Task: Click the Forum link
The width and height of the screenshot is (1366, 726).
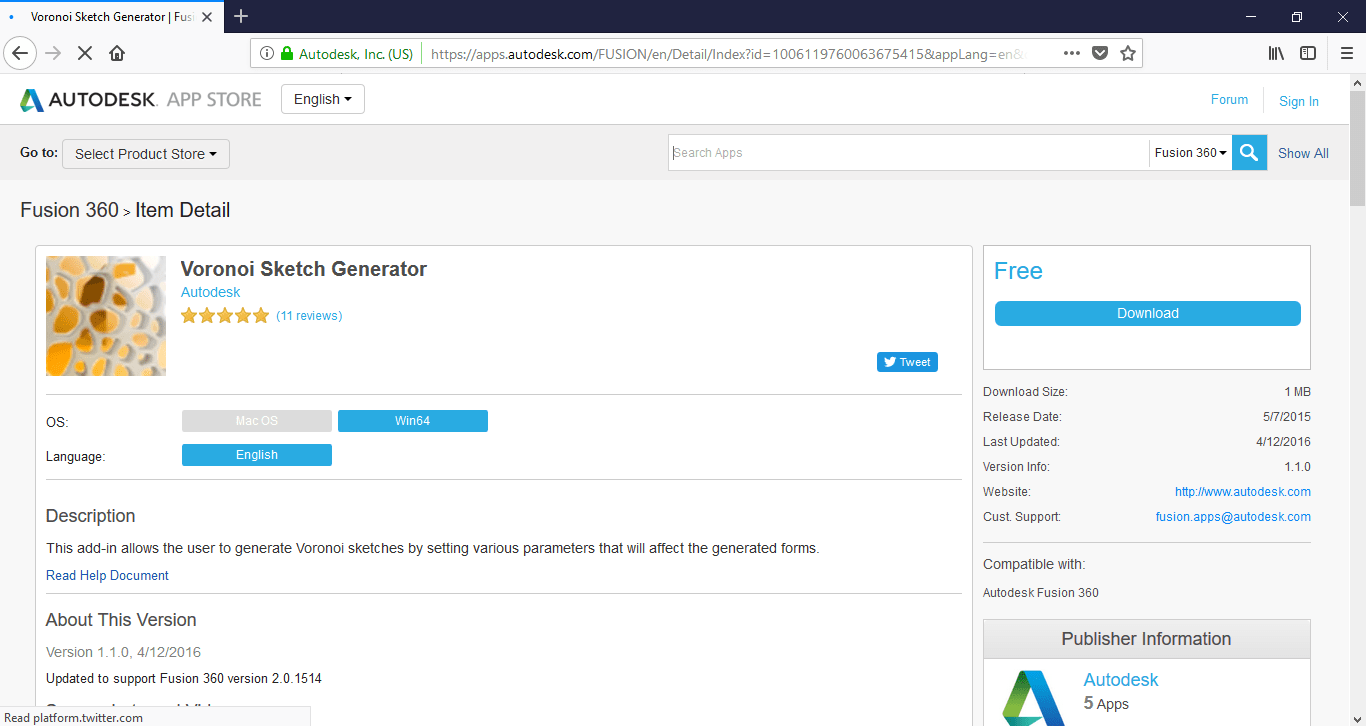Action: pos(1229,100)
